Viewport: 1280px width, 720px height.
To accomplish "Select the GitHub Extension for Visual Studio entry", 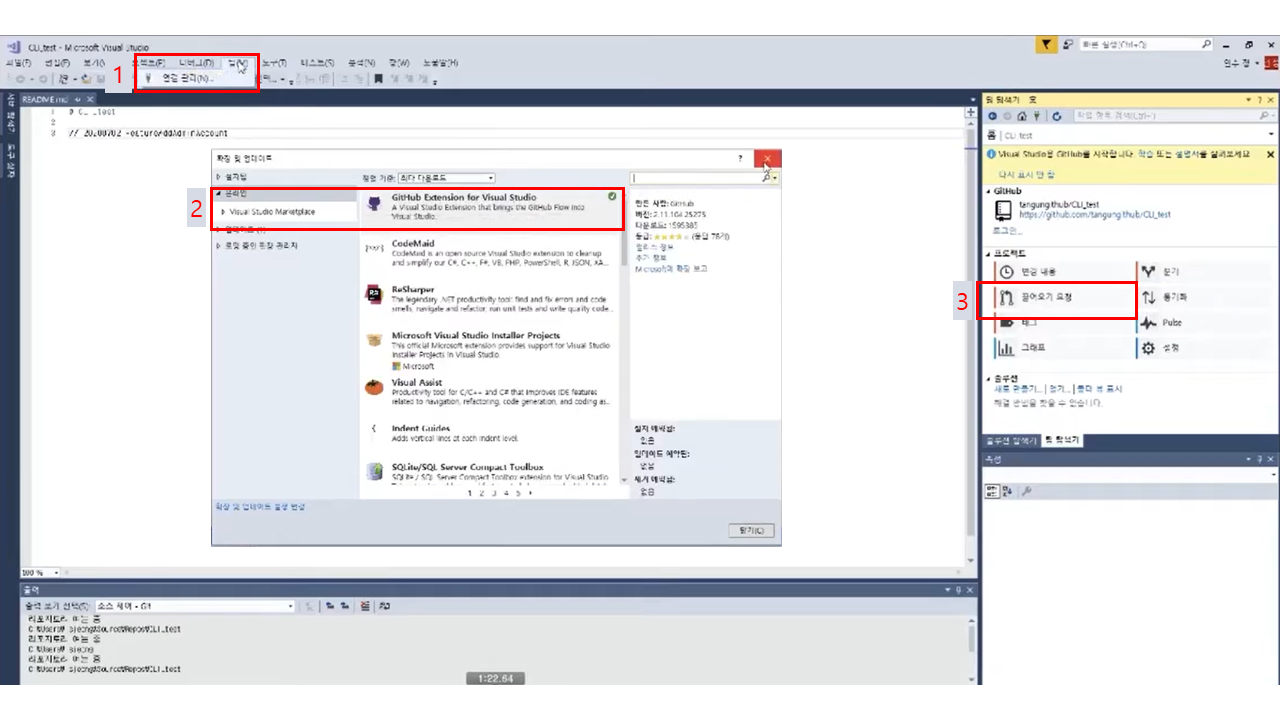I will (490, 210).
